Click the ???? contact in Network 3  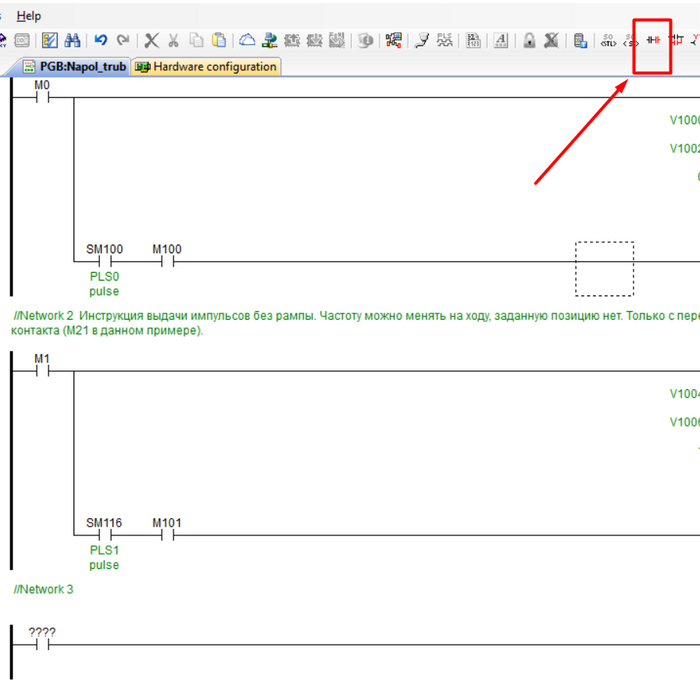point(42,645)
